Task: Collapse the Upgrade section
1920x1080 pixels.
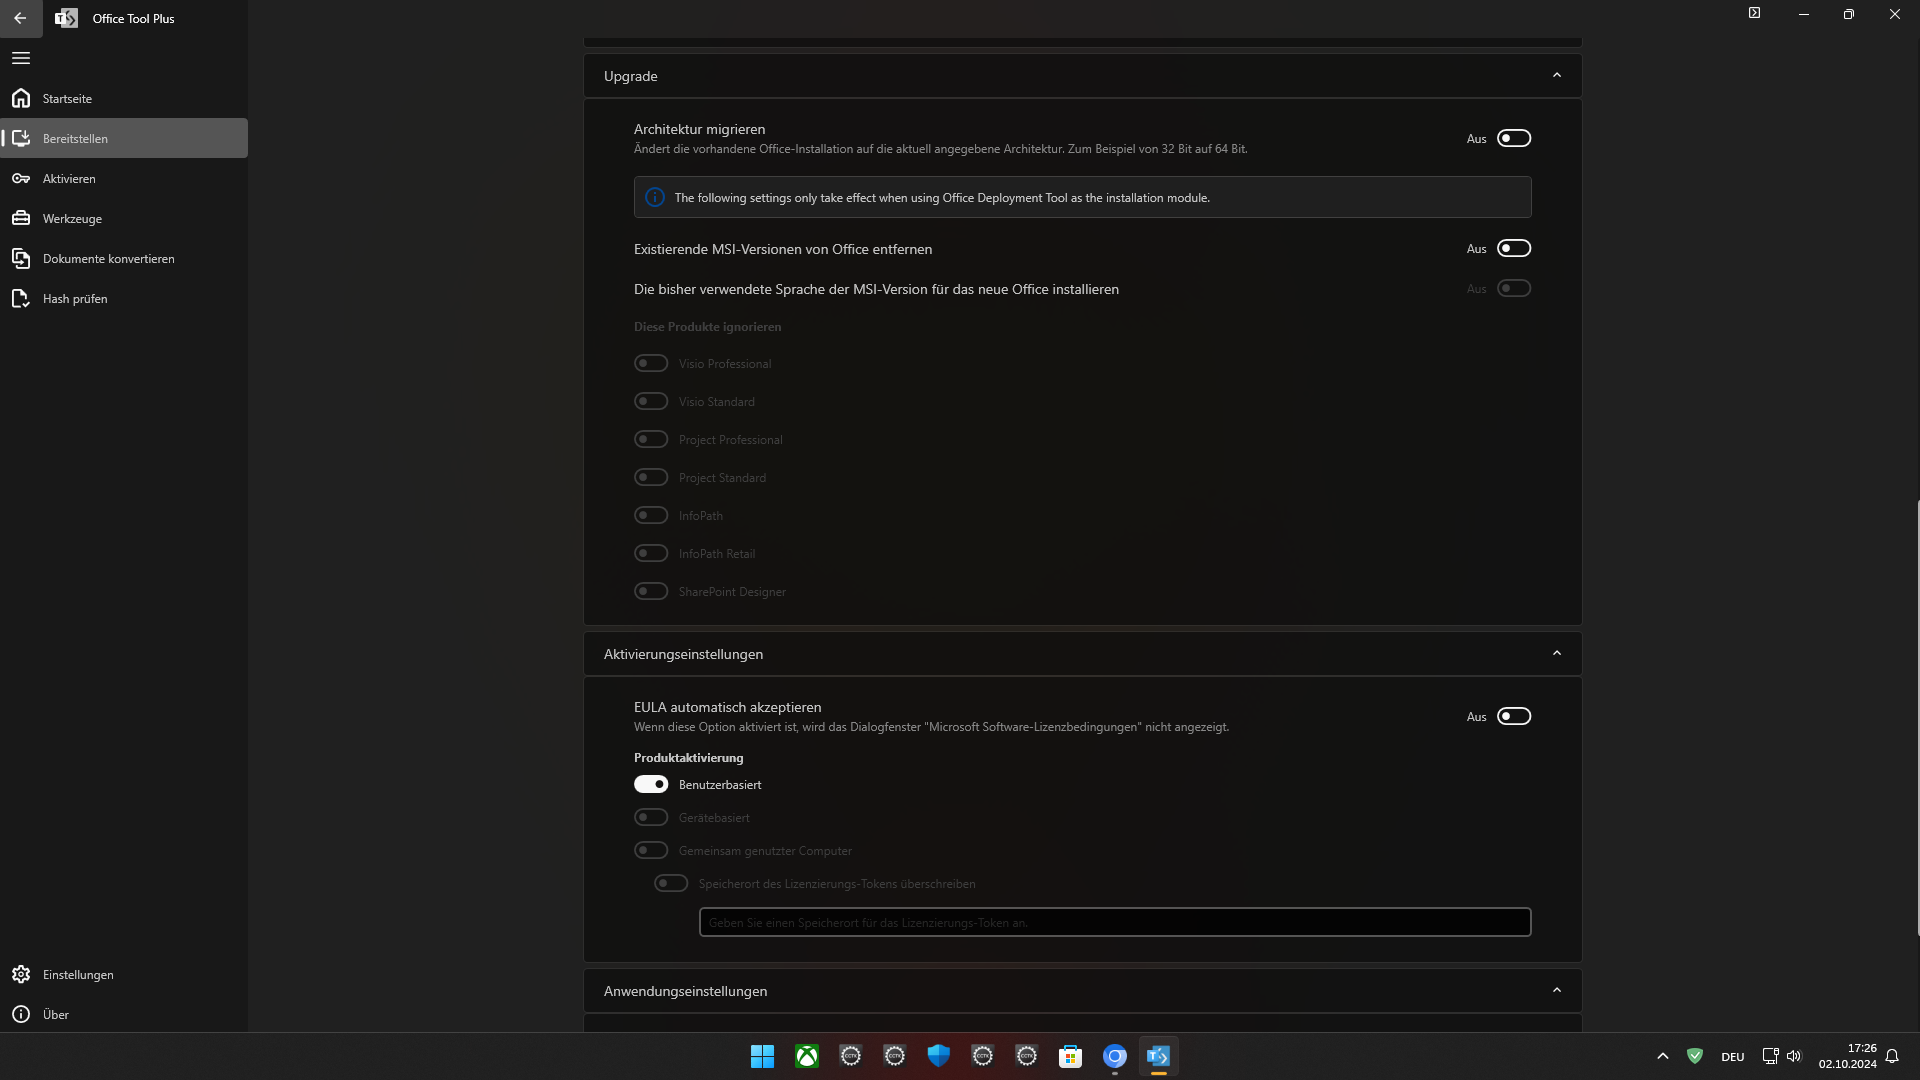Action: tap(1556, 75)
